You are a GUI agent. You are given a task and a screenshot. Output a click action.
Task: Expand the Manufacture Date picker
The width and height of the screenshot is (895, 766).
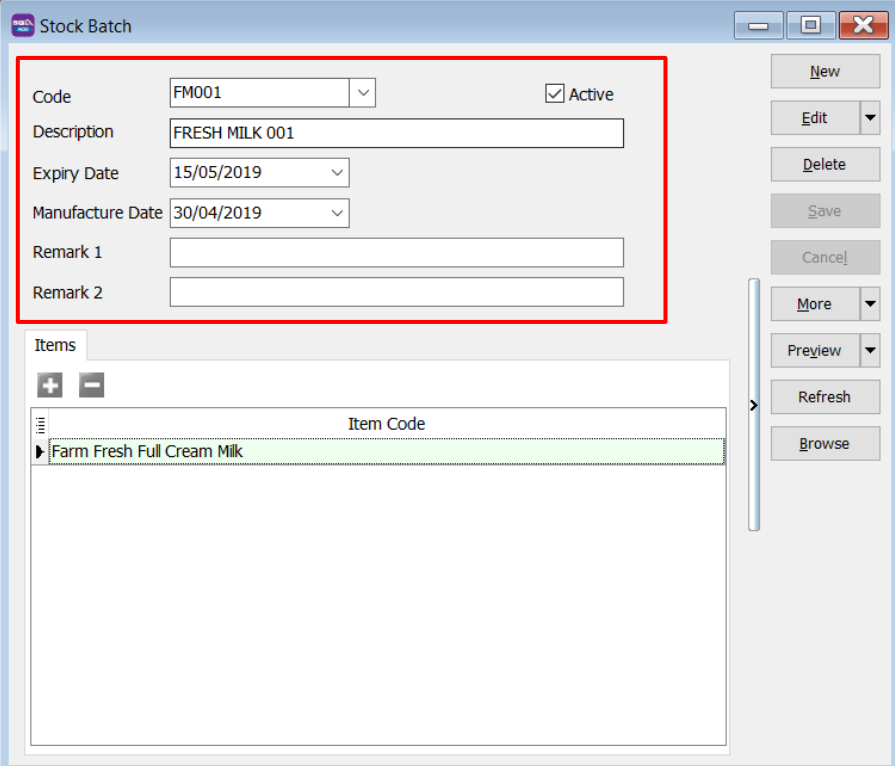click(x=336, y=213)
